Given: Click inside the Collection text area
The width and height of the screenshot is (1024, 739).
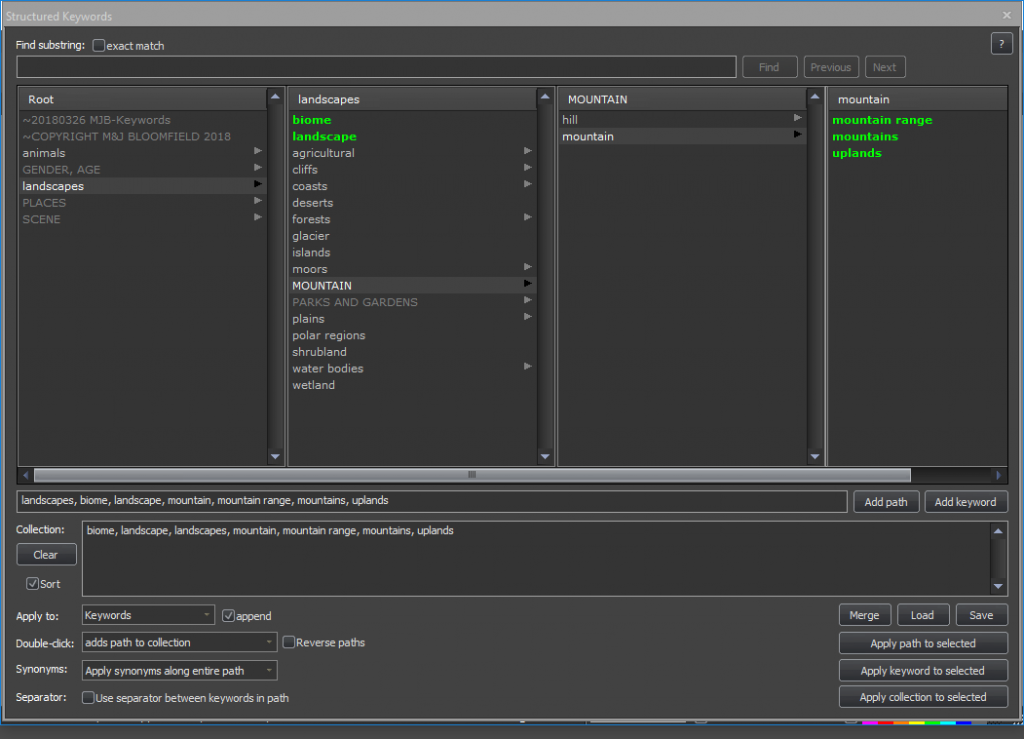Looking at the screenshot, I should pos(536,559).
